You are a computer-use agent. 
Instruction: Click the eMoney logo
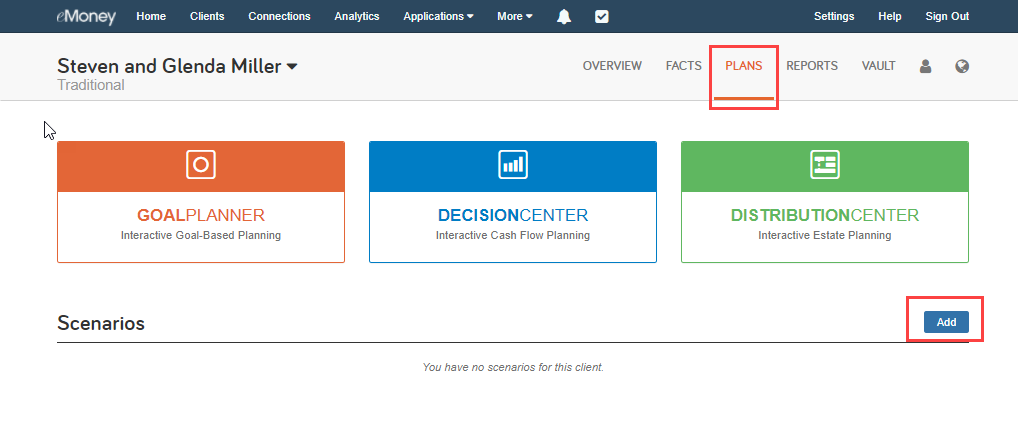(86, 16)
